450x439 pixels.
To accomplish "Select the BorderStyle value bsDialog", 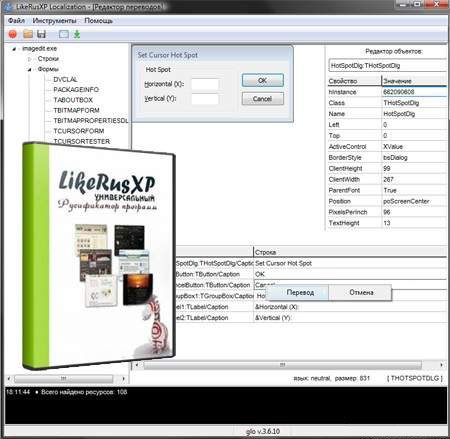I will point(414,158).
